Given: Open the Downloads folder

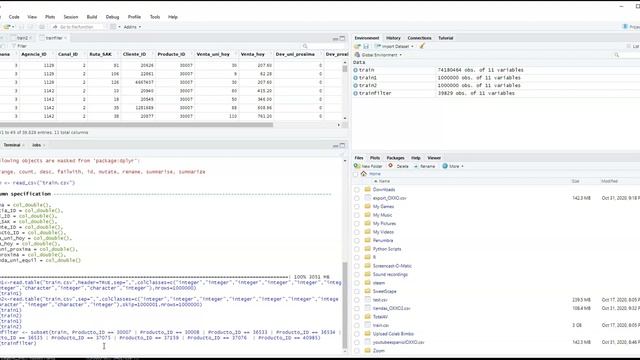Looking at the screenshot, I should [x=384, y=190].
